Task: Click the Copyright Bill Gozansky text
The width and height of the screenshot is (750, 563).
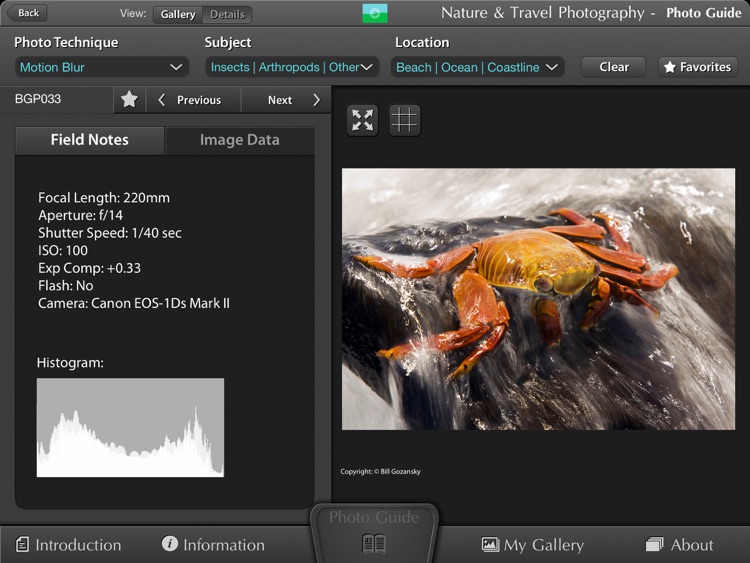Action: click(x=380, y=472)
